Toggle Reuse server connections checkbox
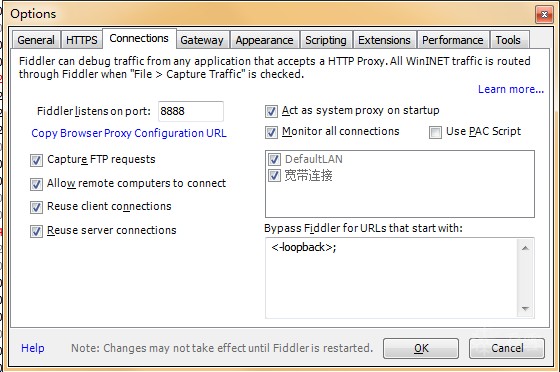 [36, 231]
